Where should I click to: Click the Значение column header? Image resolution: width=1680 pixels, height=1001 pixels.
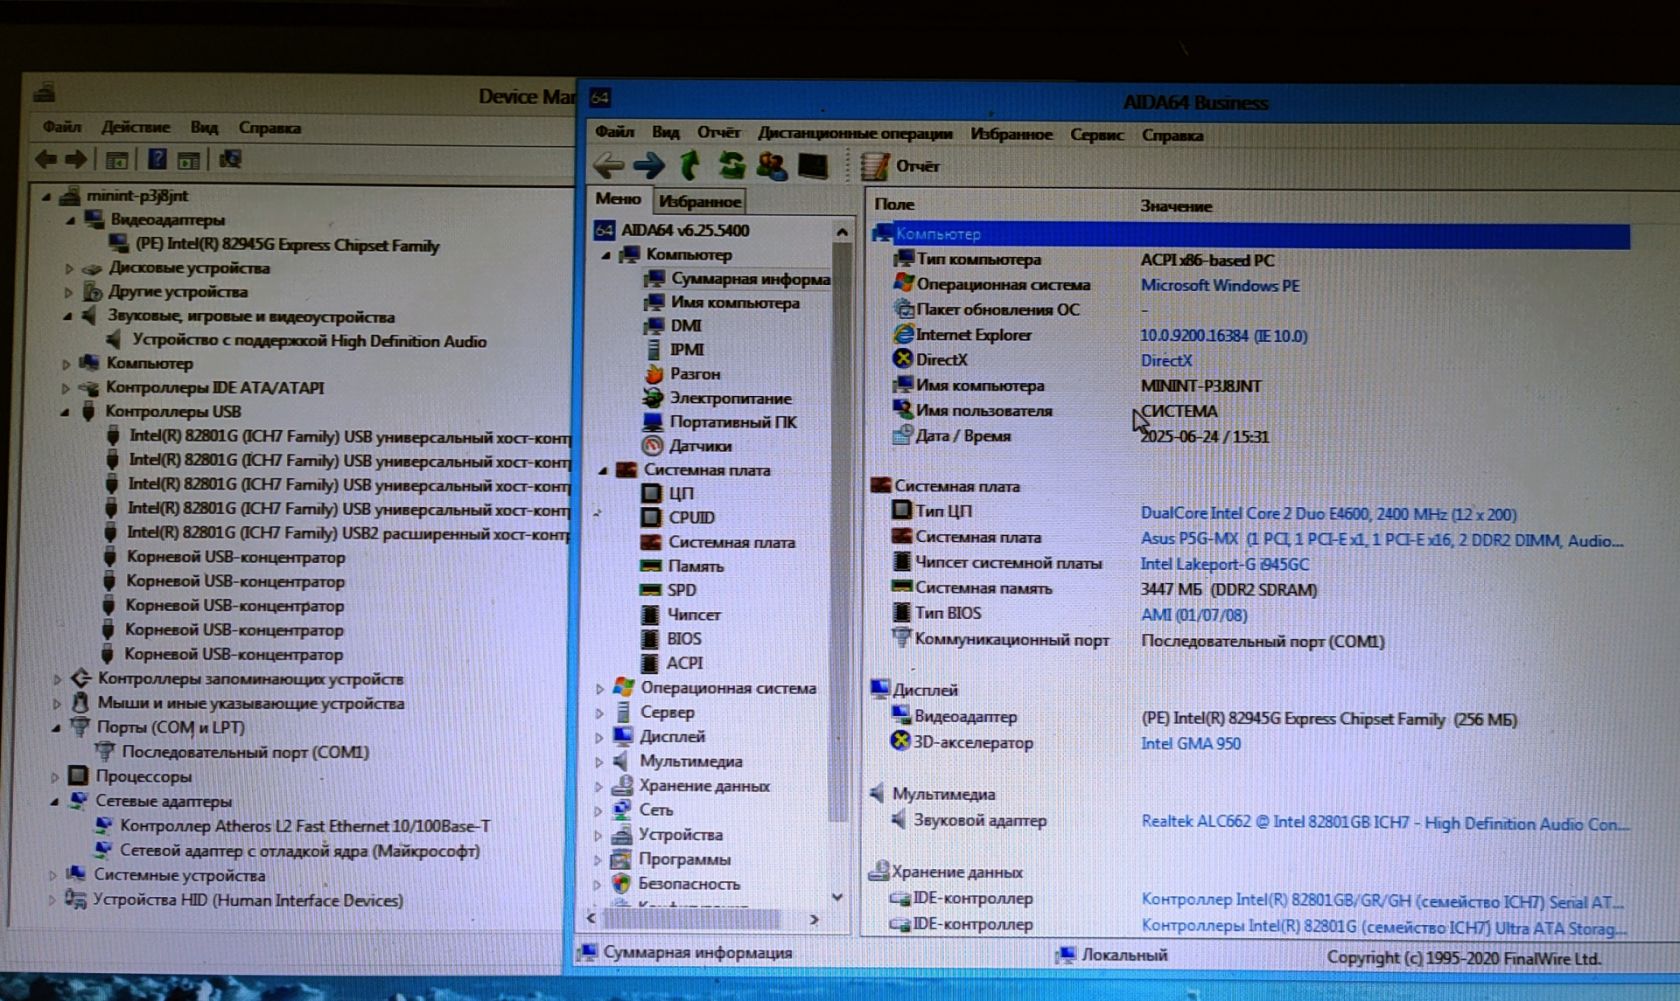click(x=1176, y=206)
